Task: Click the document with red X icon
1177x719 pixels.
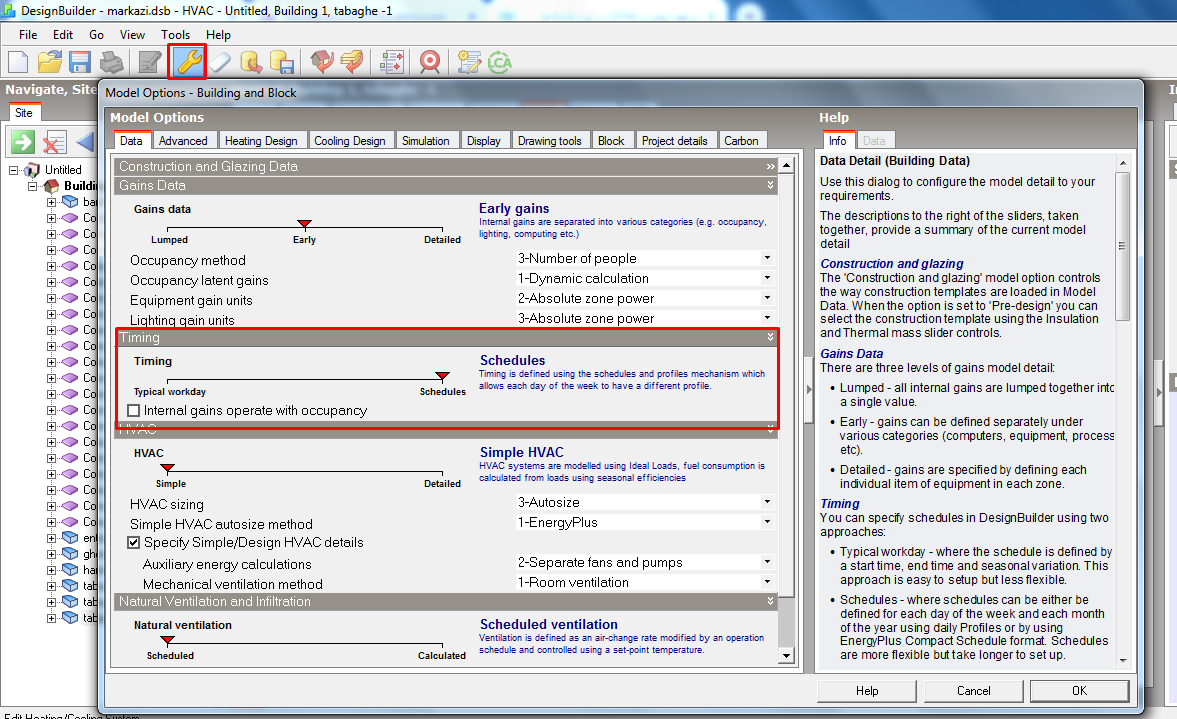Action: pyautogui.click(x=54, y=141)
